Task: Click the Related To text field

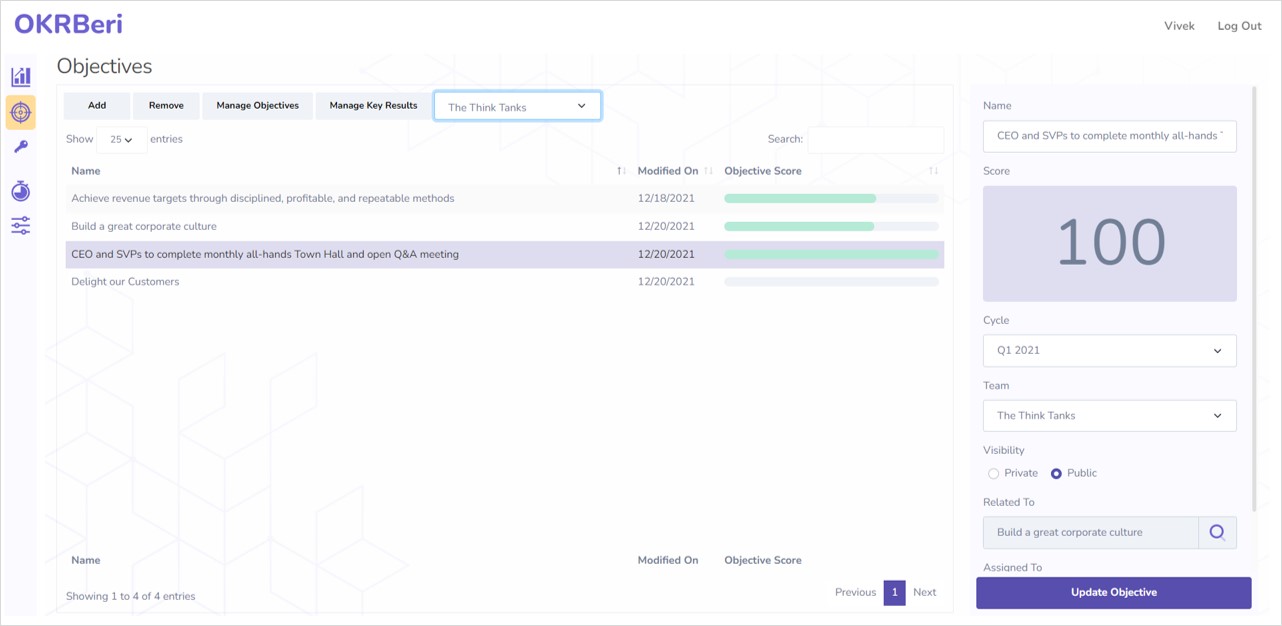Action: click(1091, 533)
